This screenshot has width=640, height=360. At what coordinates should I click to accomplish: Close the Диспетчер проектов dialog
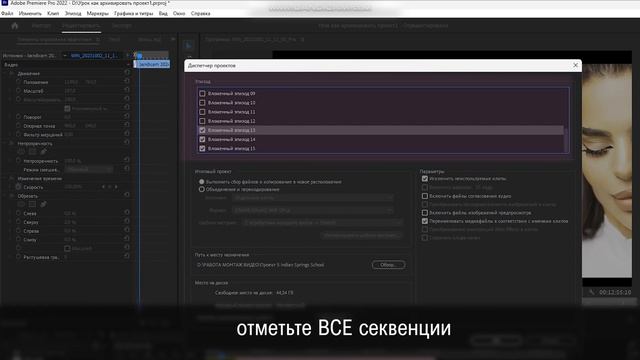point(576,65)
